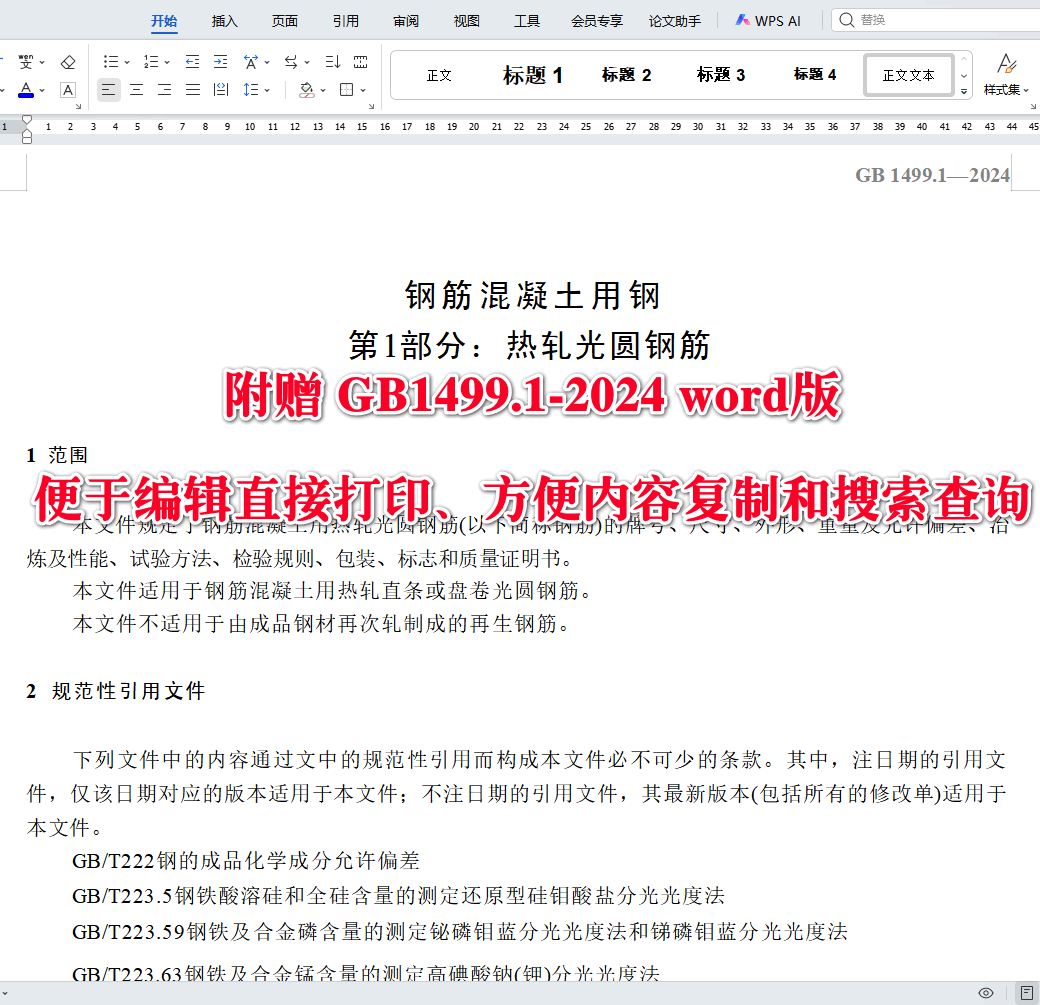Image resolution: width=1040 pixels, height=1005 pixels.
Task: Expand the numbered list dropdown arrow
Action: coord(167,62)
